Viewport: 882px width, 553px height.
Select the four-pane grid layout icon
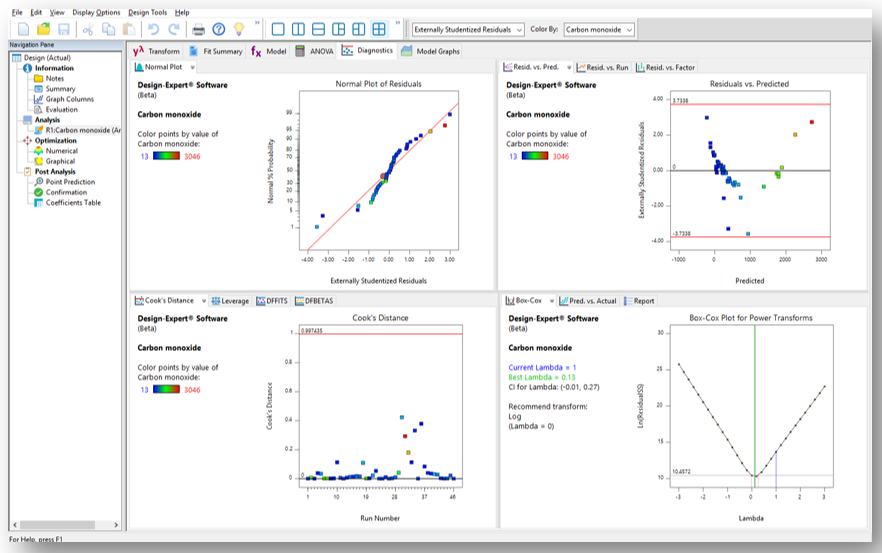[x=379, y=29]
